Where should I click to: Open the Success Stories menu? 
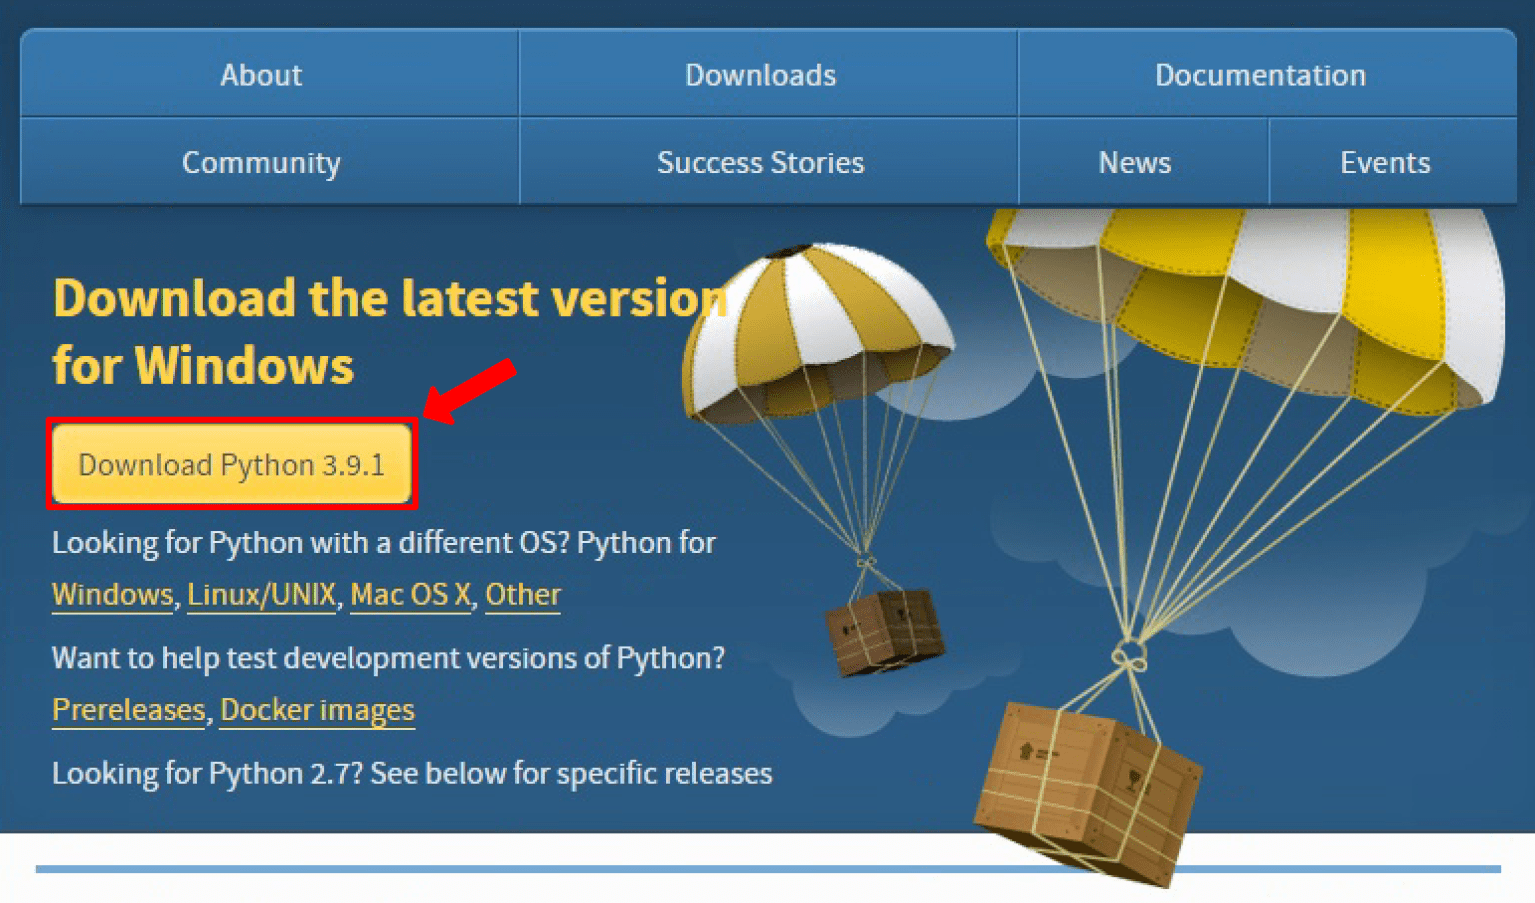(x=760, y=161)
